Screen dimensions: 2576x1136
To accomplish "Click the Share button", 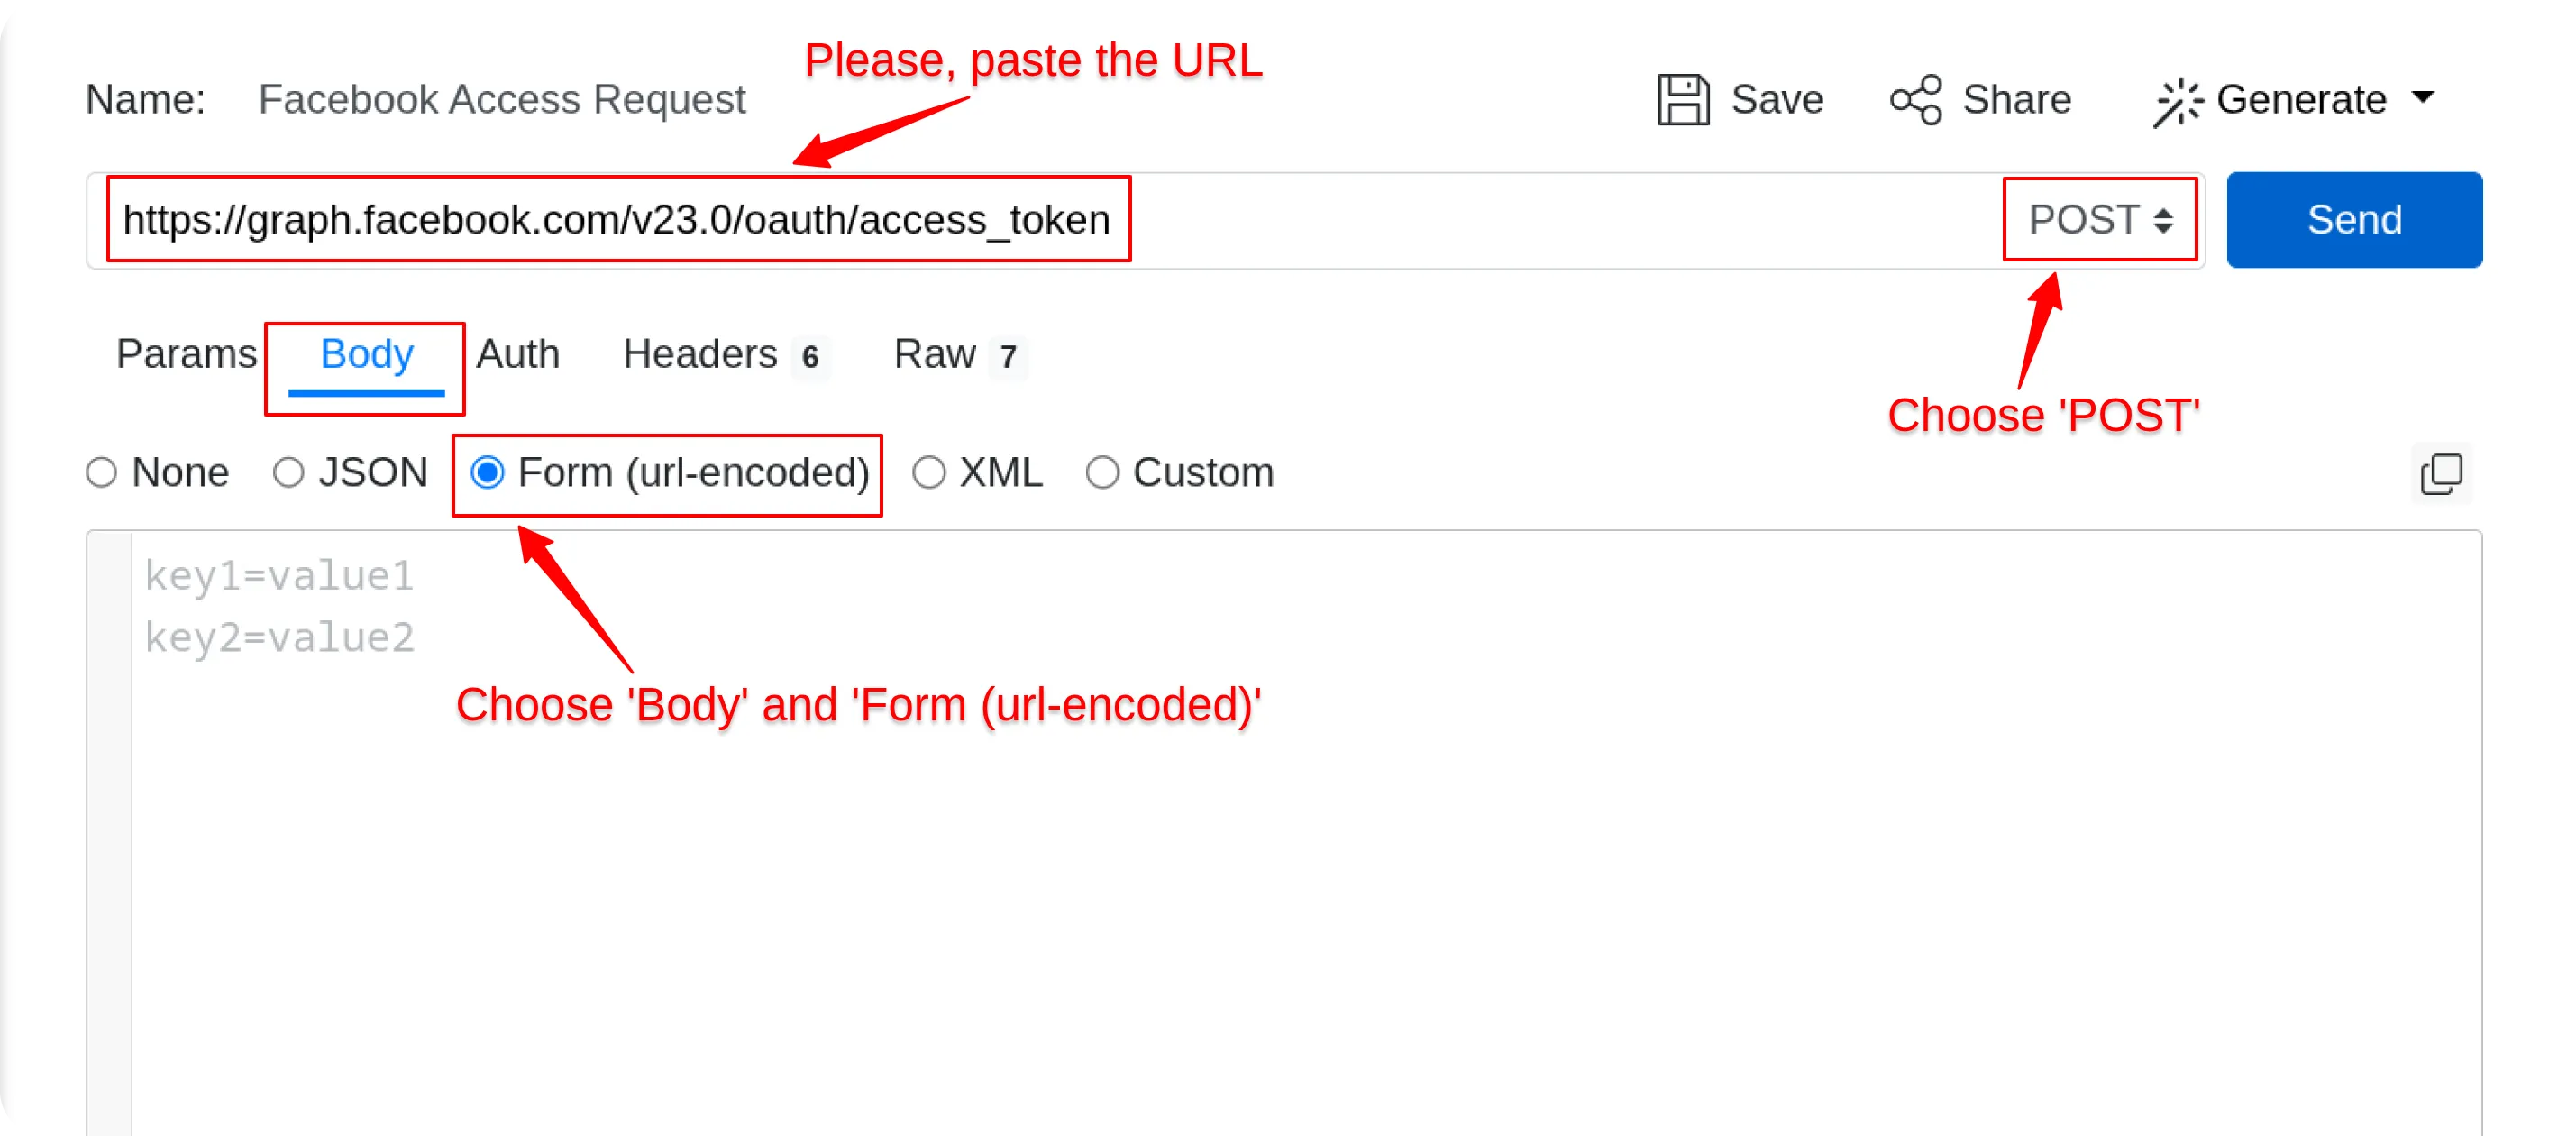I will pos(1981,99).
